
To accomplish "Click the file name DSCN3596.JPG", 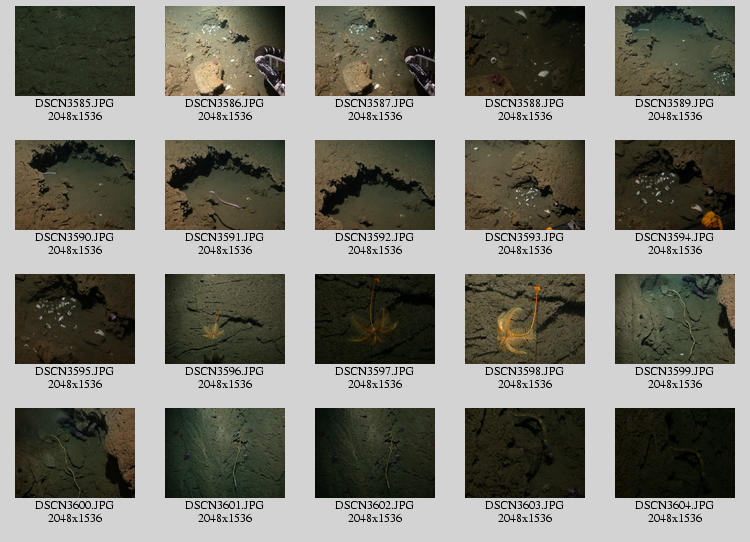I will pyautogui.click(x=225, y=371).
